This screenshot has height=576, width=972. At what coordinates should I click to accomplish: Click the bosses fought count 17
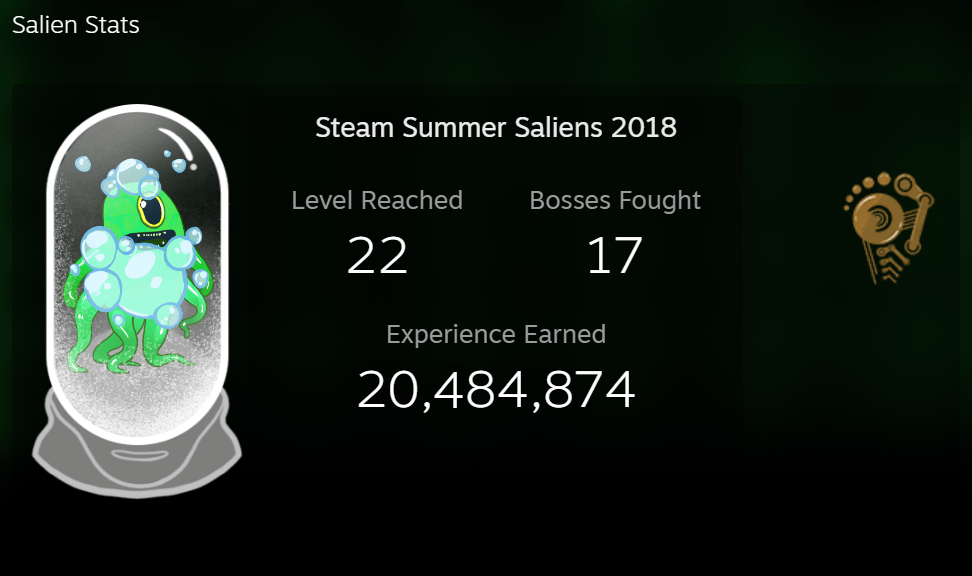(613, 255)
